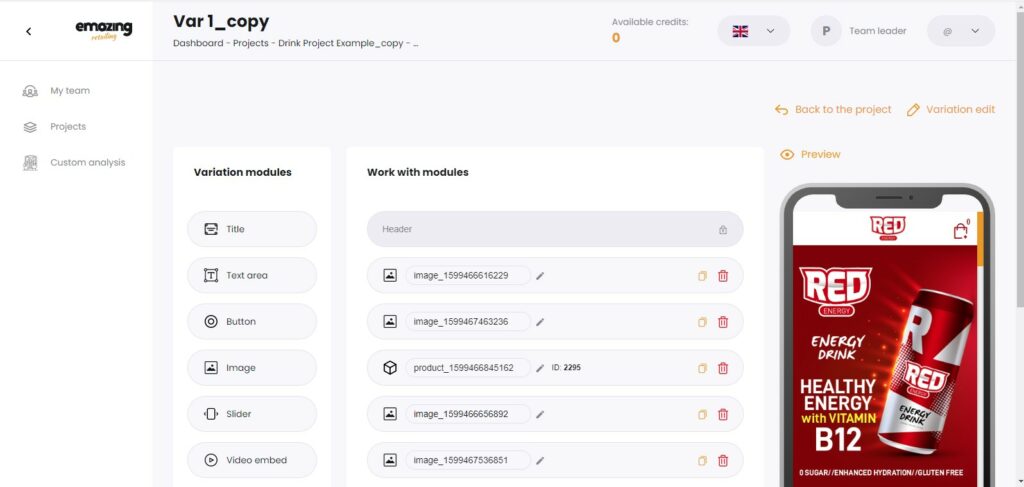The width and height of the screenshot is (1024, 487).
Task: Open My team in sidebar
Action: point(70,91)
